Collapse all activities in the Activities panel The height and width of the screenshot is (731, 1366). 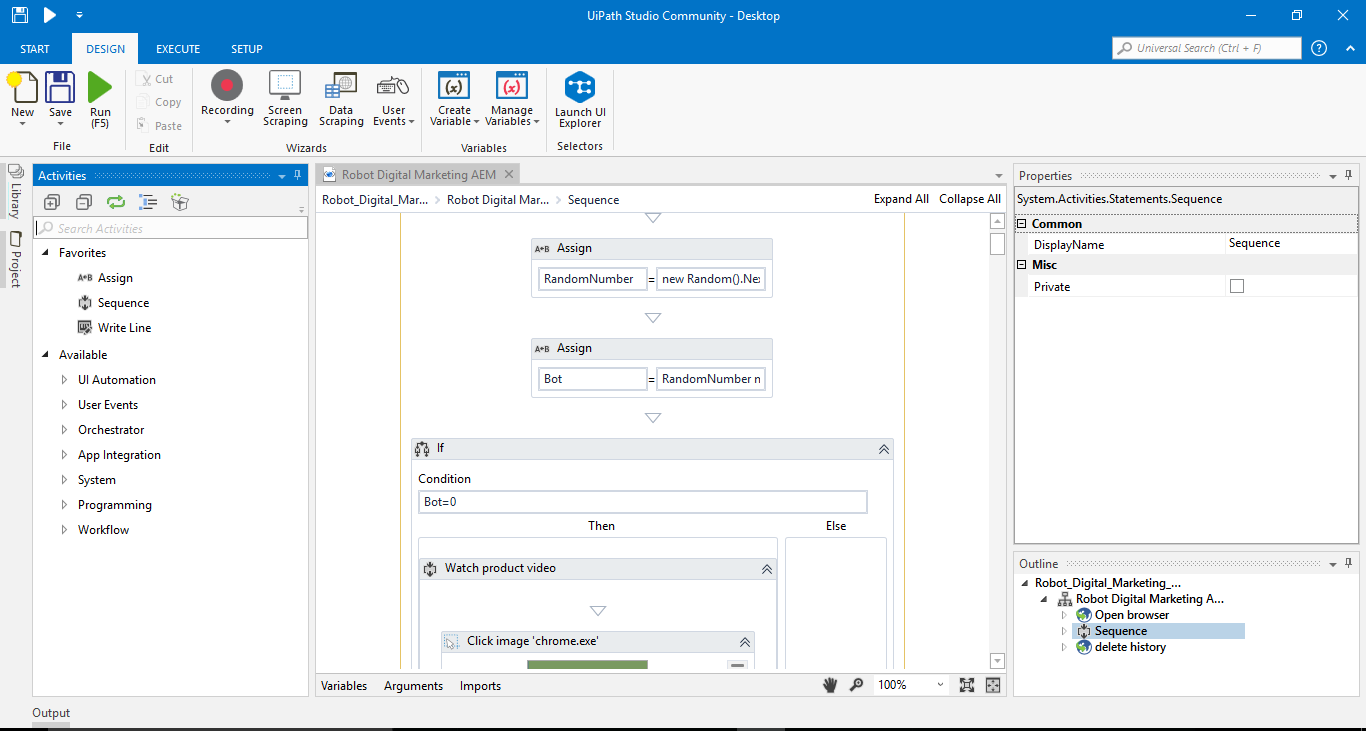pos(84,202)
